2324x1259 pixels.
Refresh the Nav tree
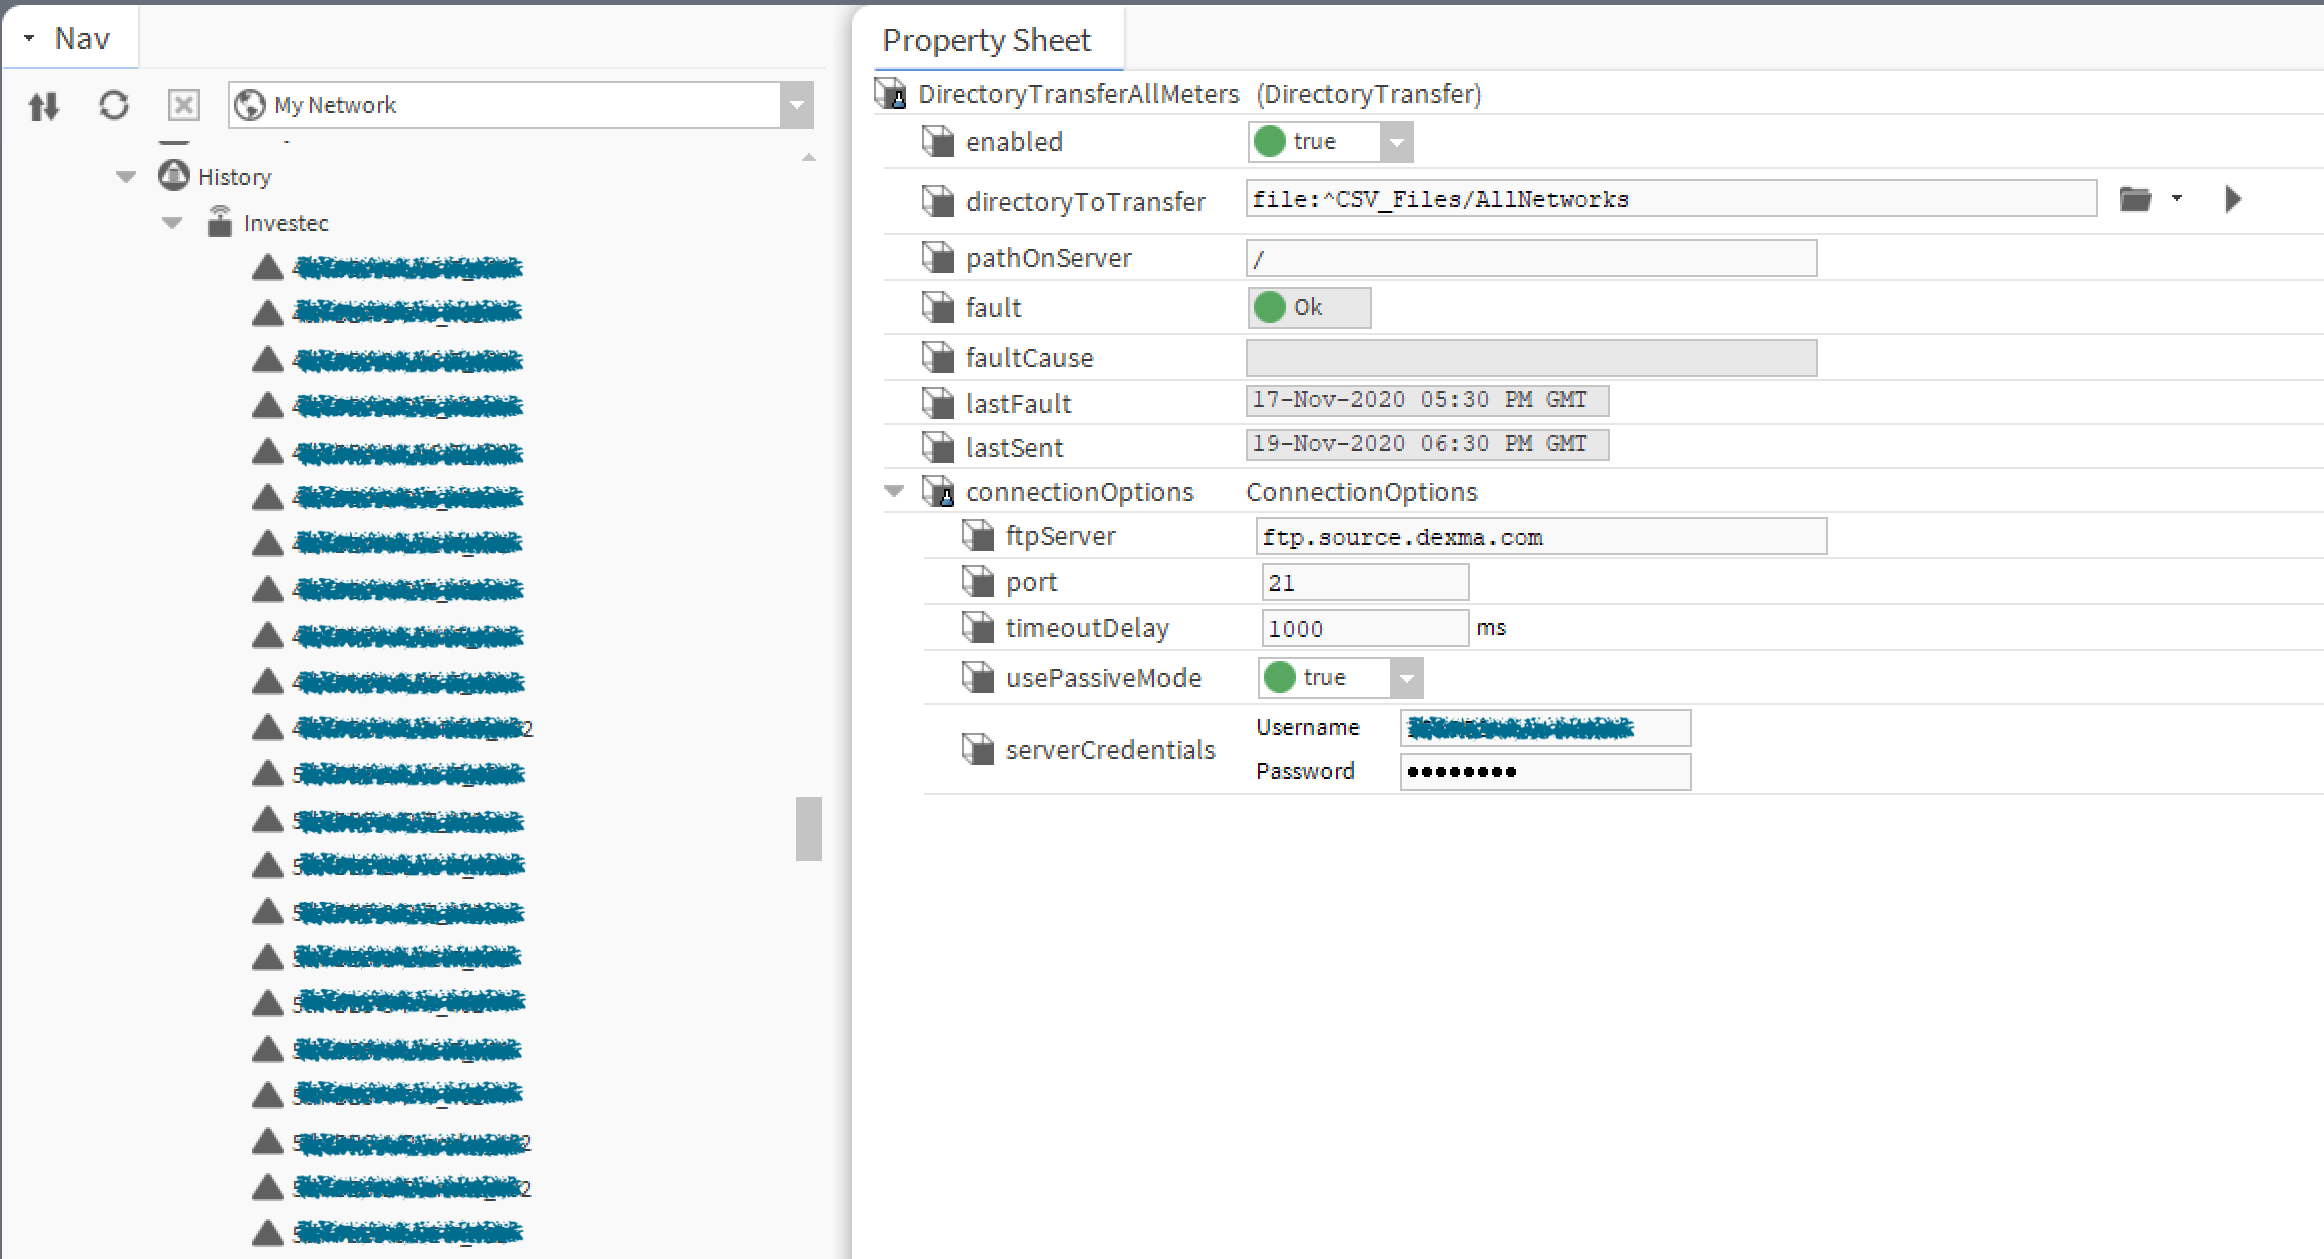(x=114, y=105)
